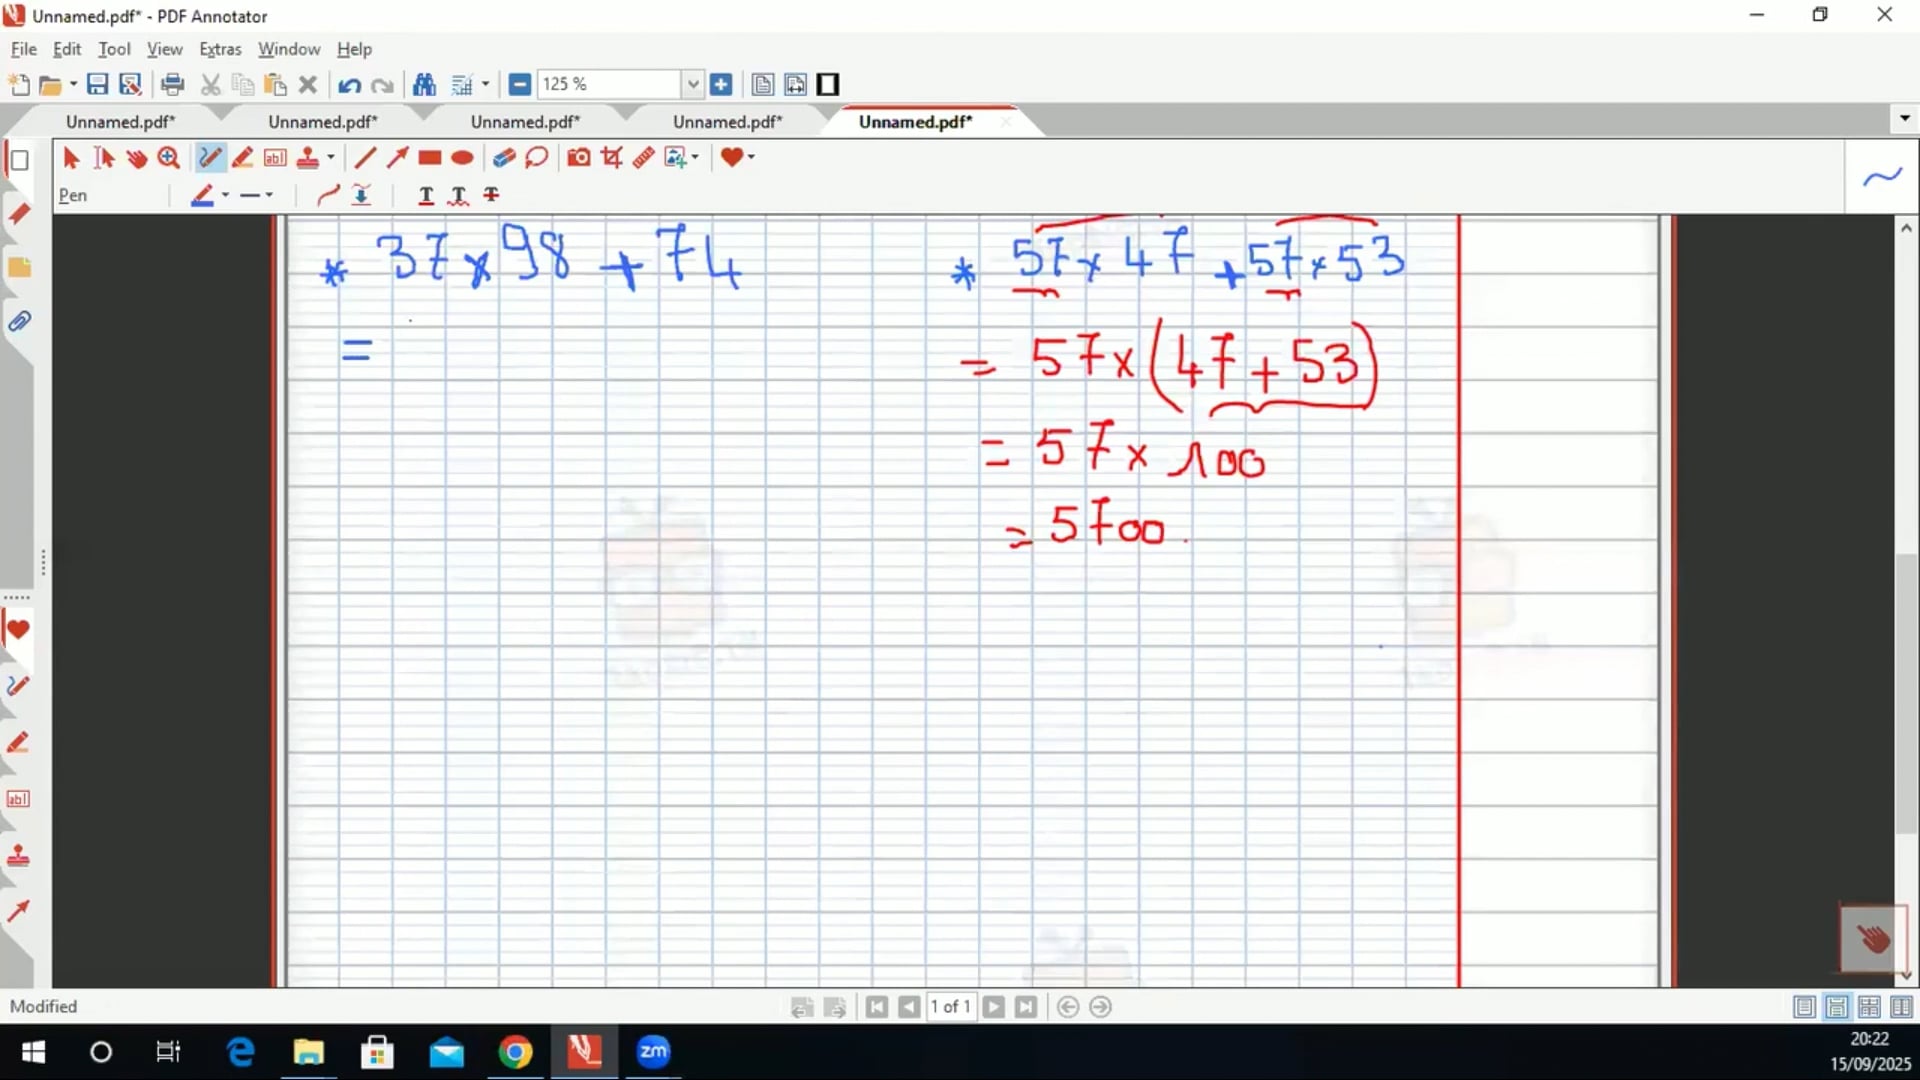Expand the line width dropdown arrow
The width and height of the screenshot is (1920, 1080).
click(269, 195)
